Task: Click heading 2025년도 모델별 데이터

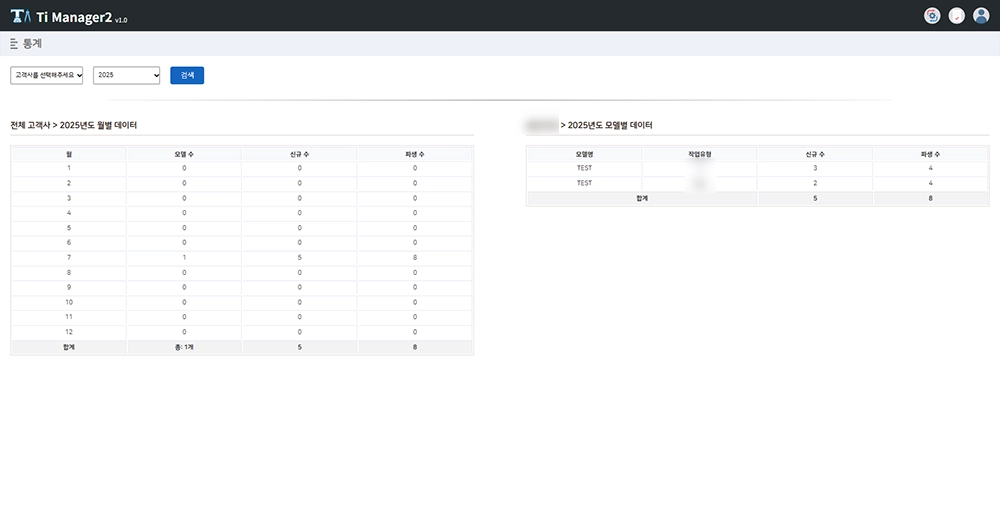Action: click(610, 125)
